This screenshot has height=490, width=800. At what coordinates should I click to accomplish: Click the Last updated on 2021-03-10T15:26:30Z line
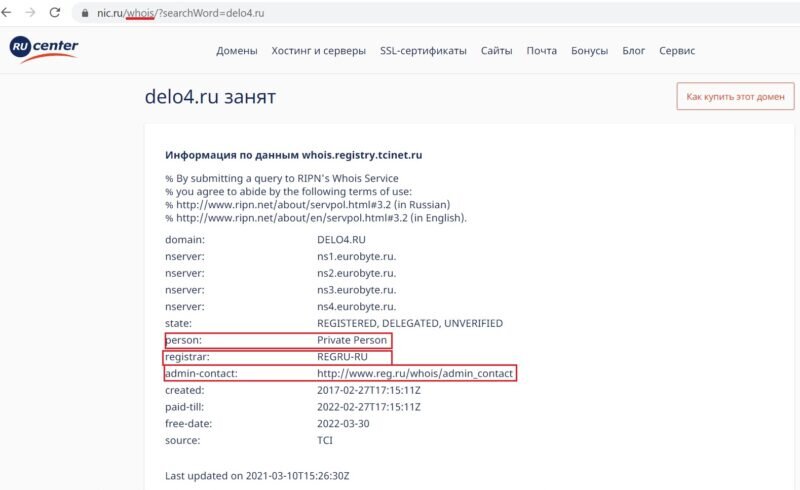pos(257,476)
